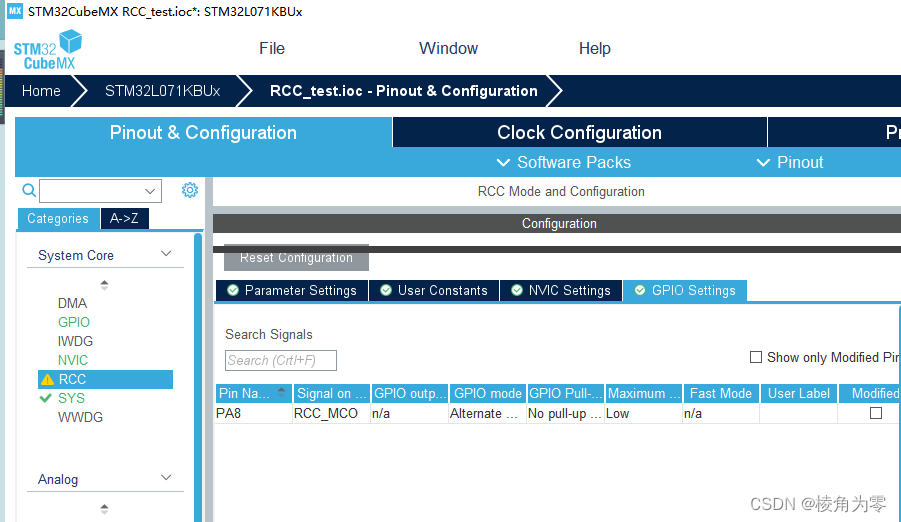
Task: Click the RCC_MCO signal cell
Action: point(332,413)
